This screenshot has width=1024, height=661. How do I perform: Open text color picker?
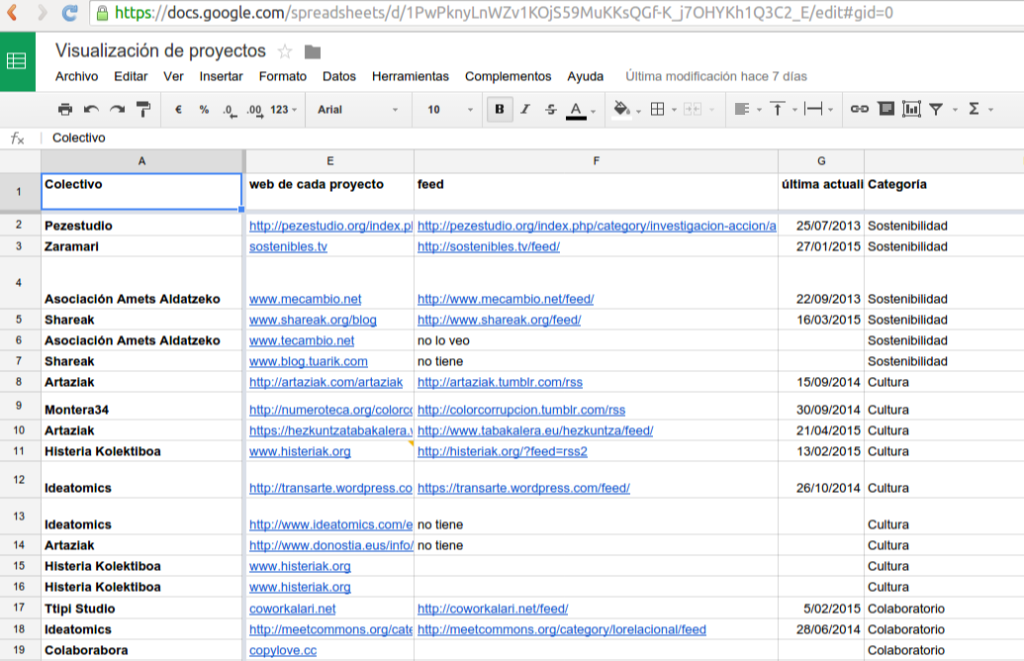pos(575,110)
